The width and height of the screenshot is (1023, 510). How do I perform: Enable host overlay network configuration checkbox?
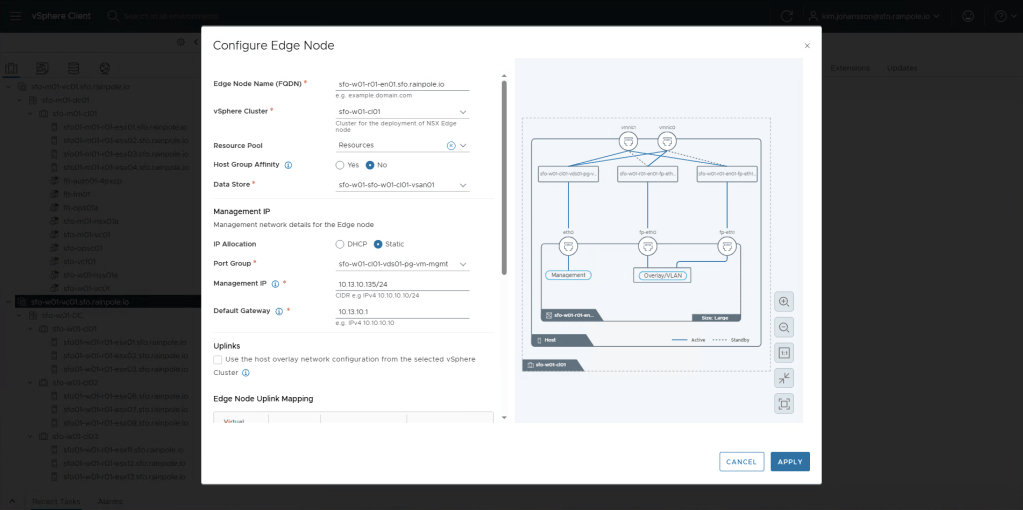(218, 359)
